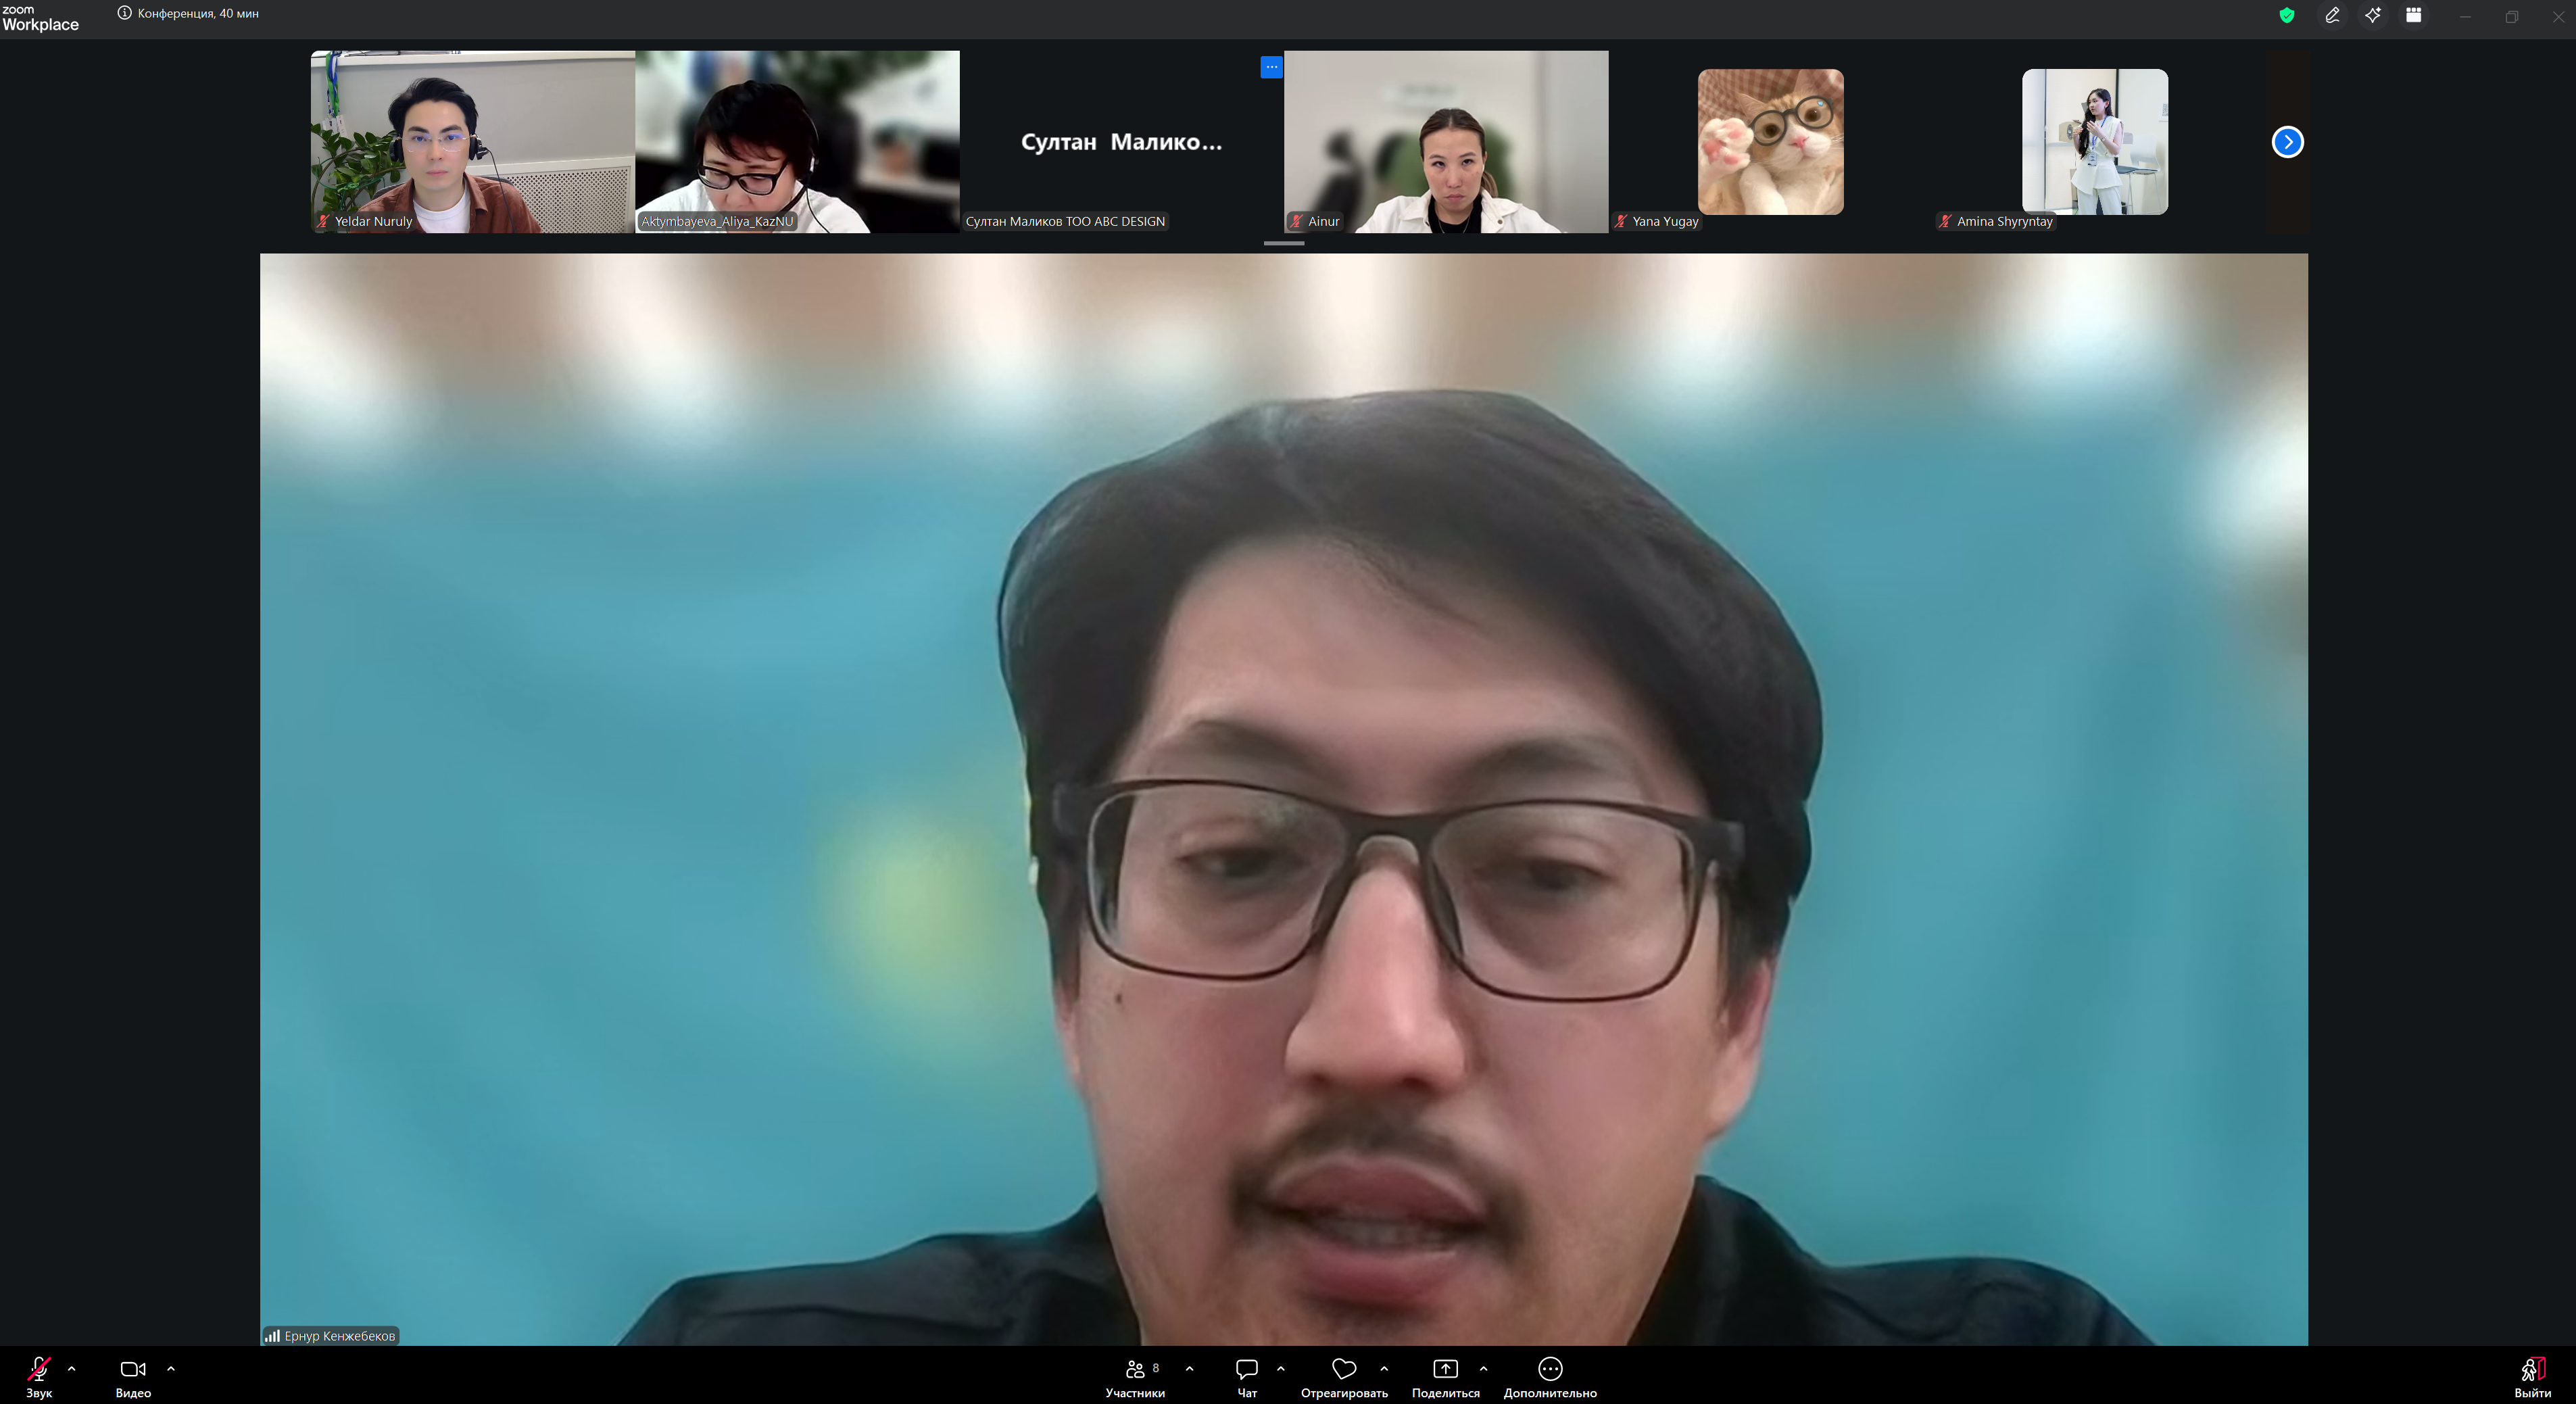
Task: Open blue three-dots menu on Ainur's tile
Action: 1271,67
